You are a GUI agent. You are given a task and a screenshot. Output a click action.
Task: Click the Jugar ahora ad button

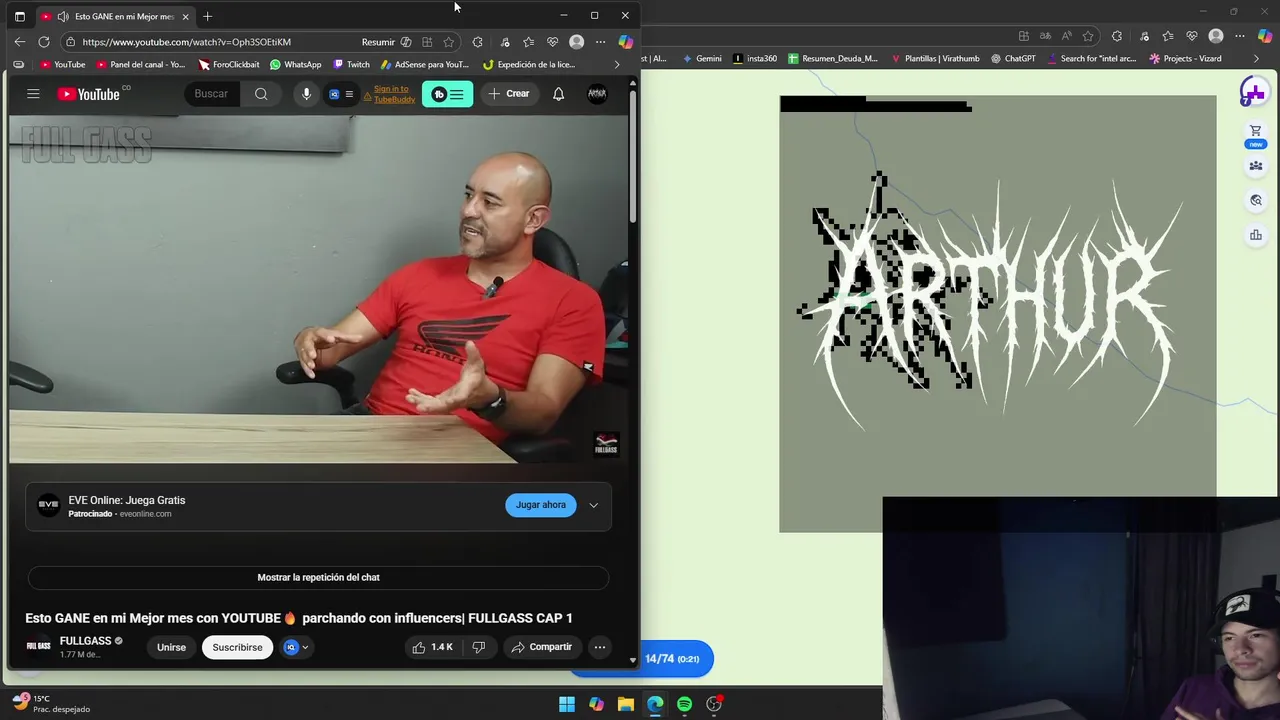pyautogui.click(x=540, y=505)
